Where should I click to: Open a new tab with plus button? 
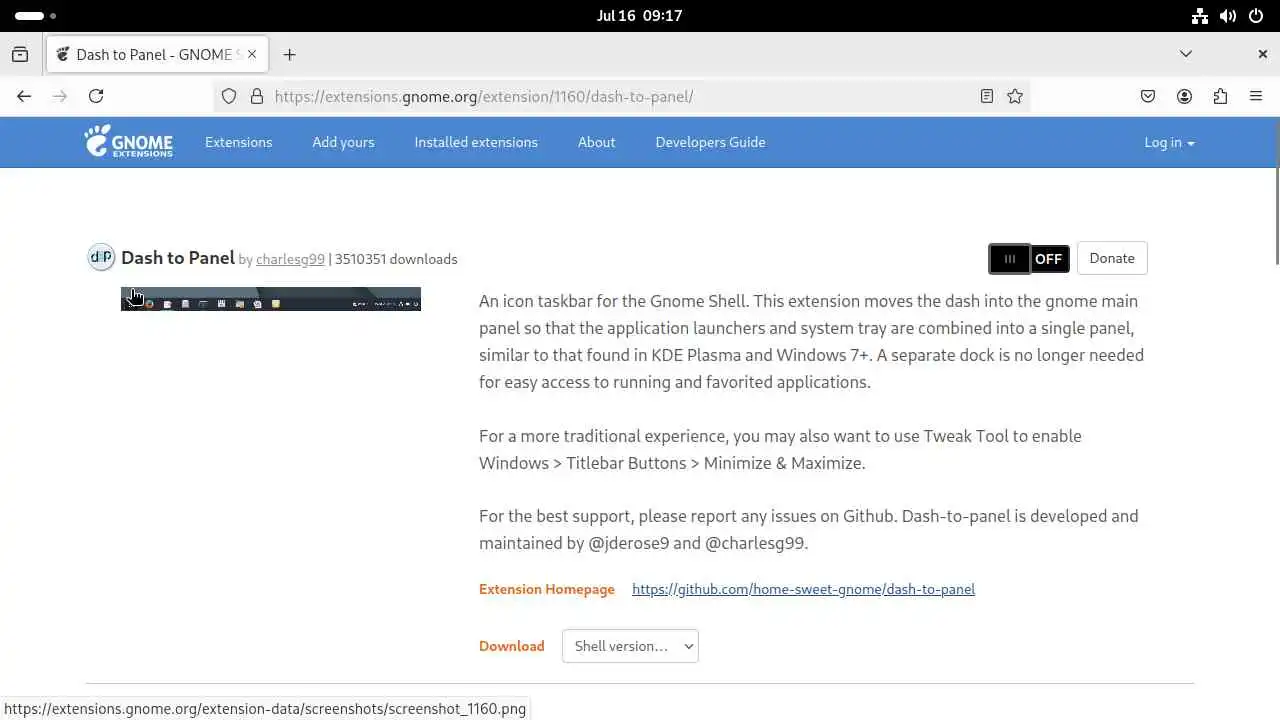click(289, 54)
